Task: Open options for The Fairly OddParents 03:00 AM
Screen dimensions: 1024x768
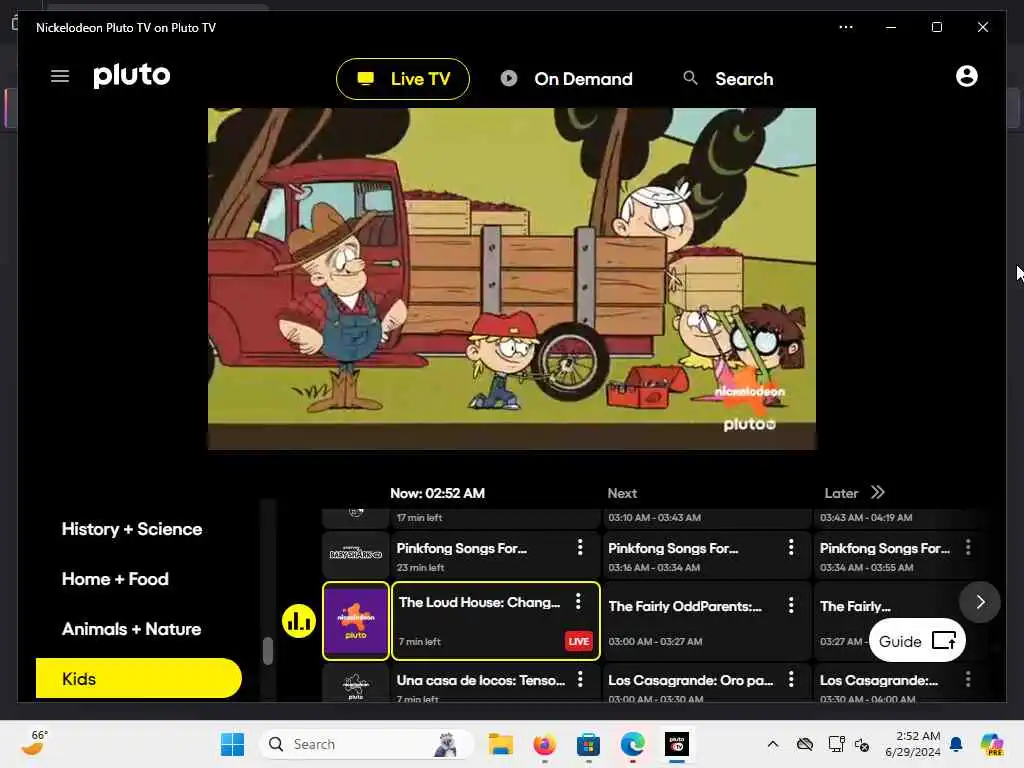Action: point(791,605)
